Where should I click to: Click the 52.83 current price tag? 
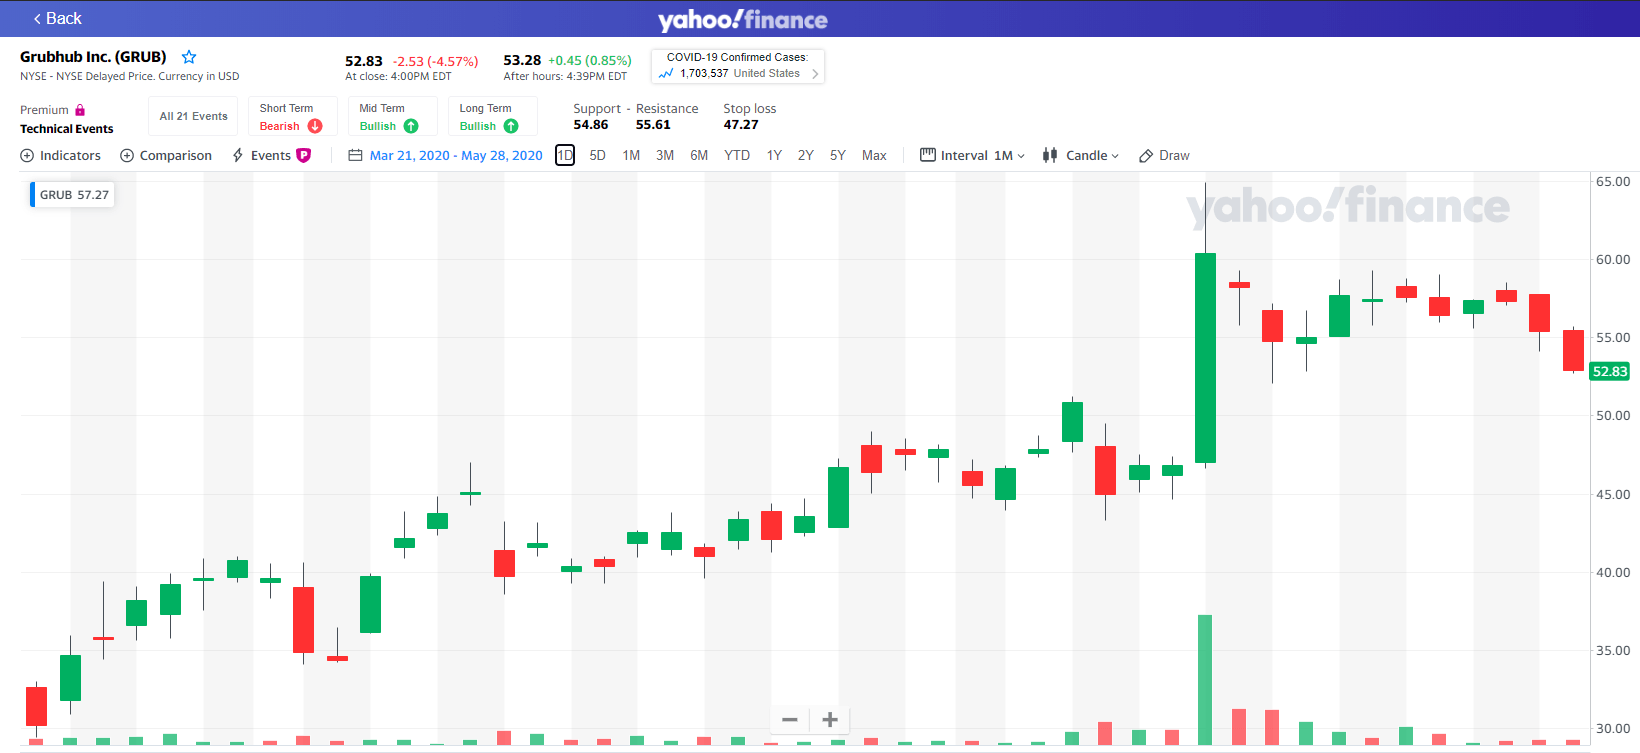[1610, 371]
